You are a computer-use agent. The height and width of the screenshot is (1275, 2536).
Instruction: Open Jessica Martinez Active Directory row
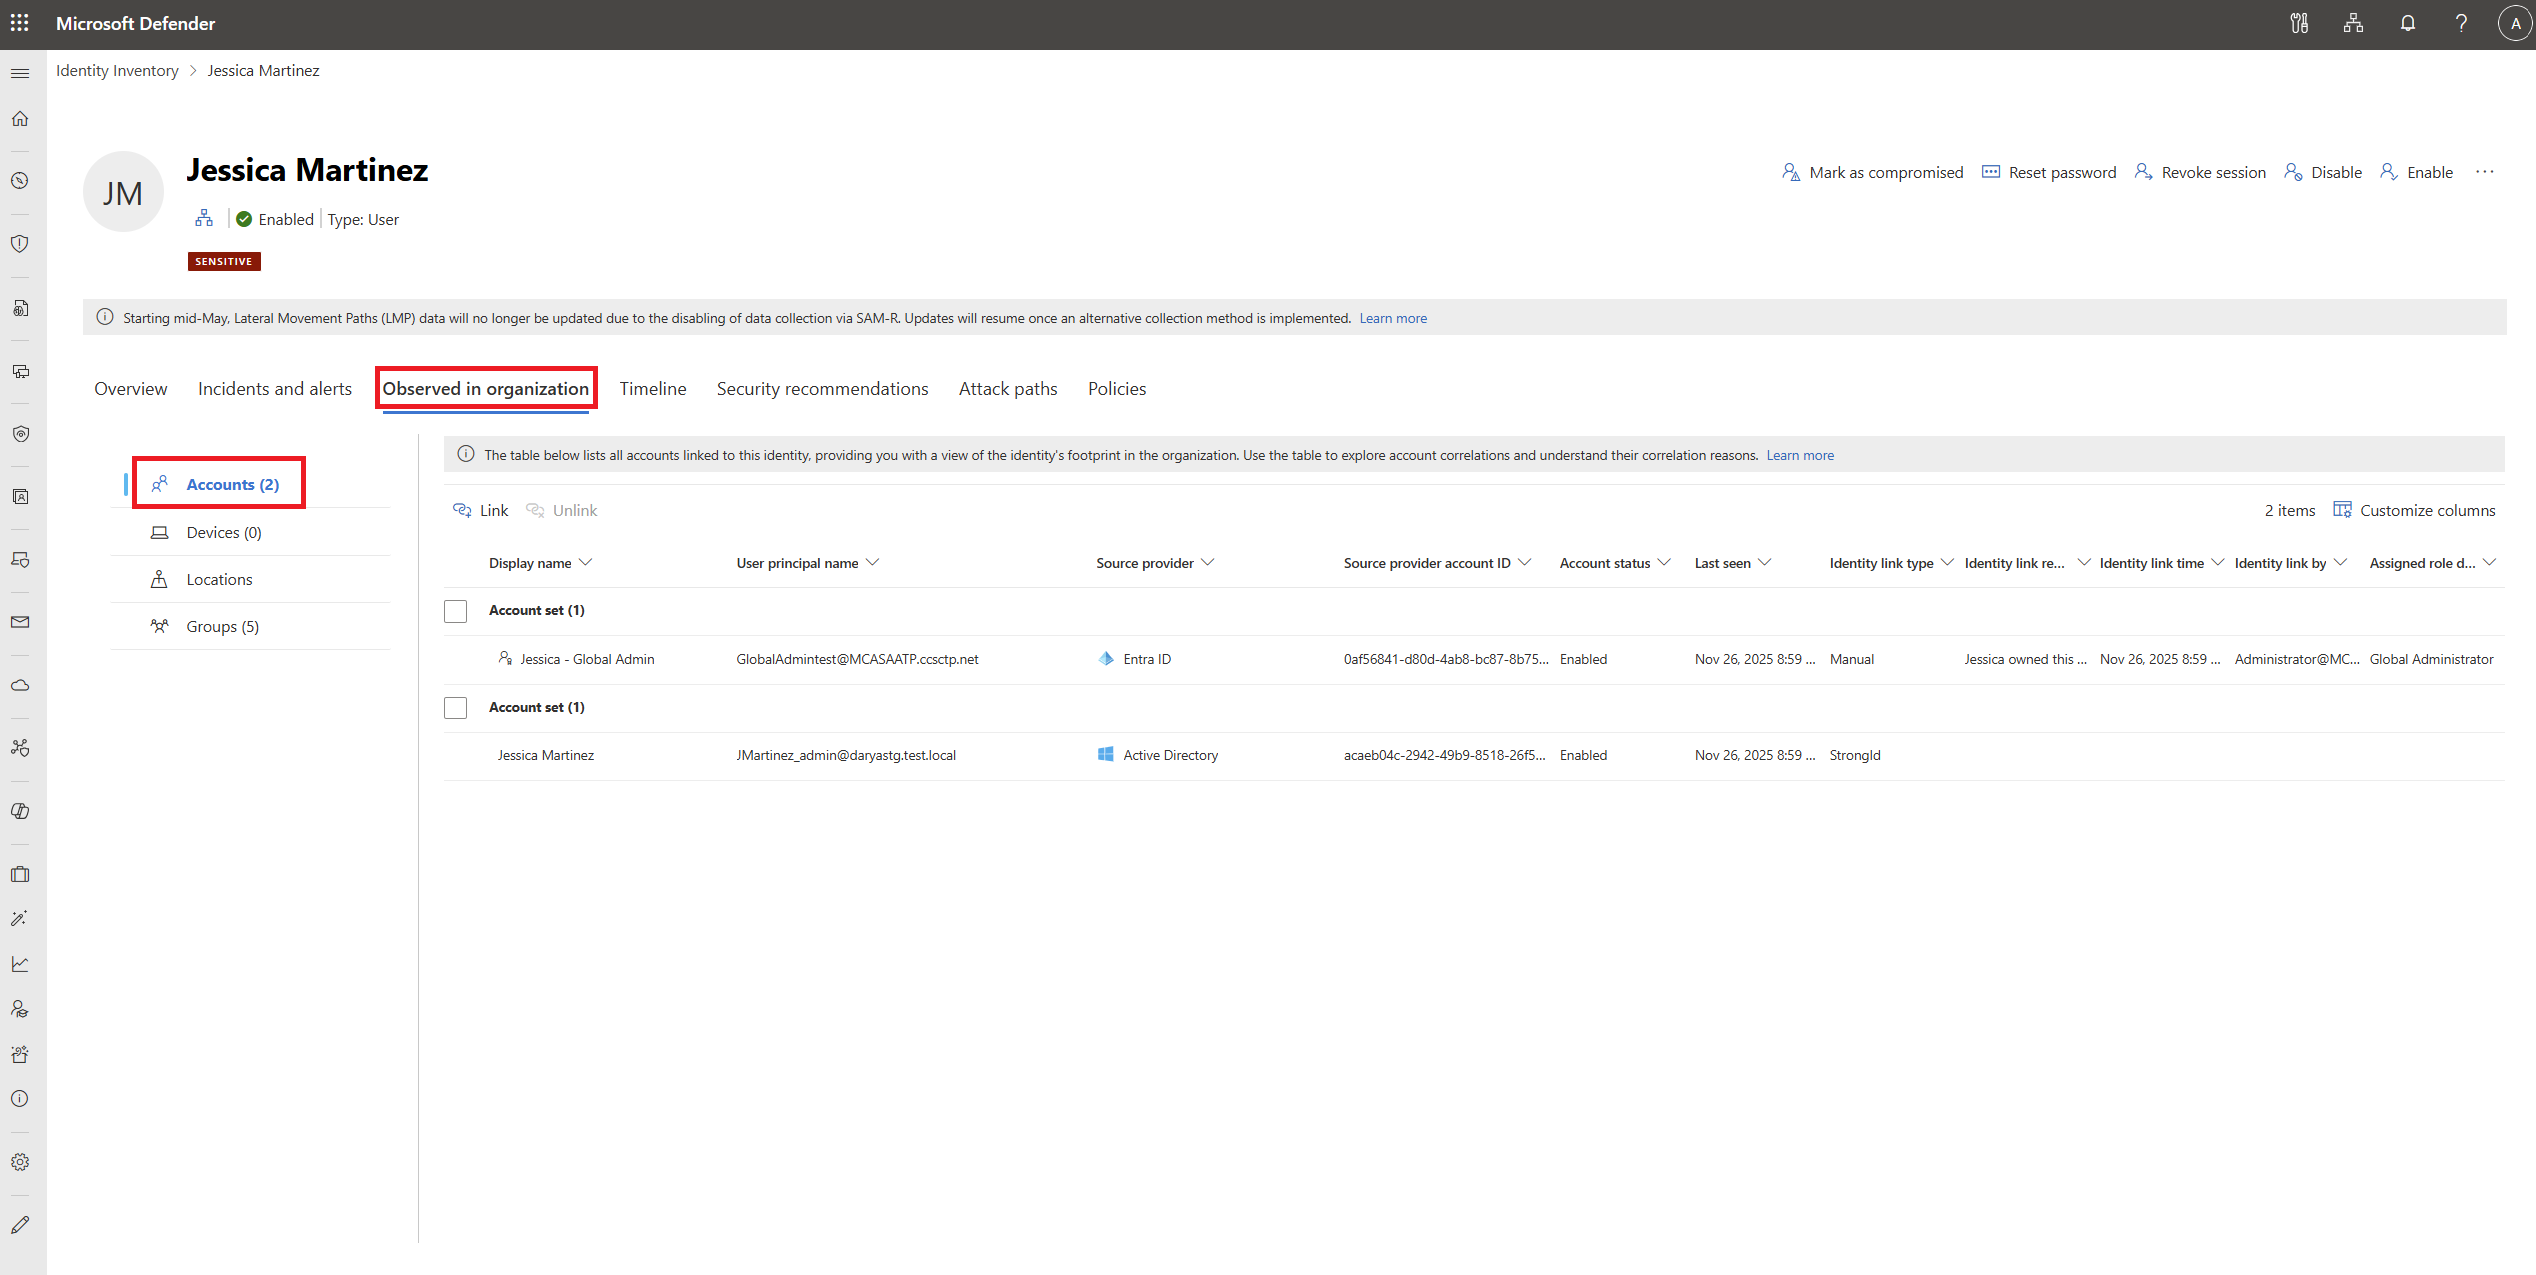pos(1474,755)
